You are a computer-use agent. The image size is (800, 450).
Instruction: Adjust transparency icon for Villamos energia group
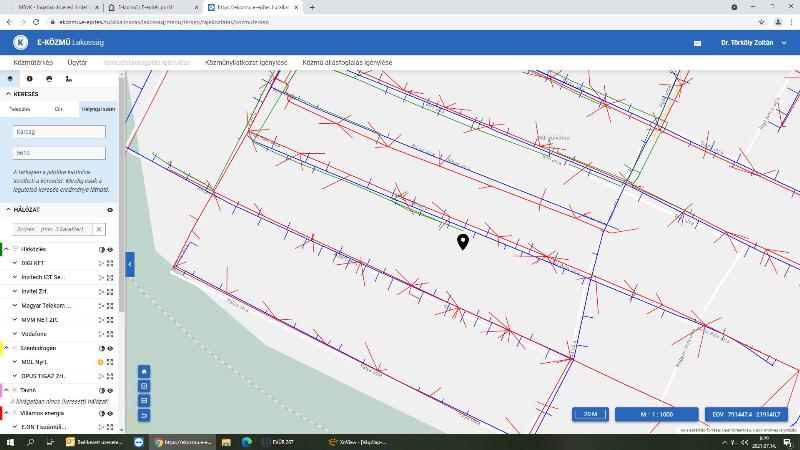pos(102,413)
